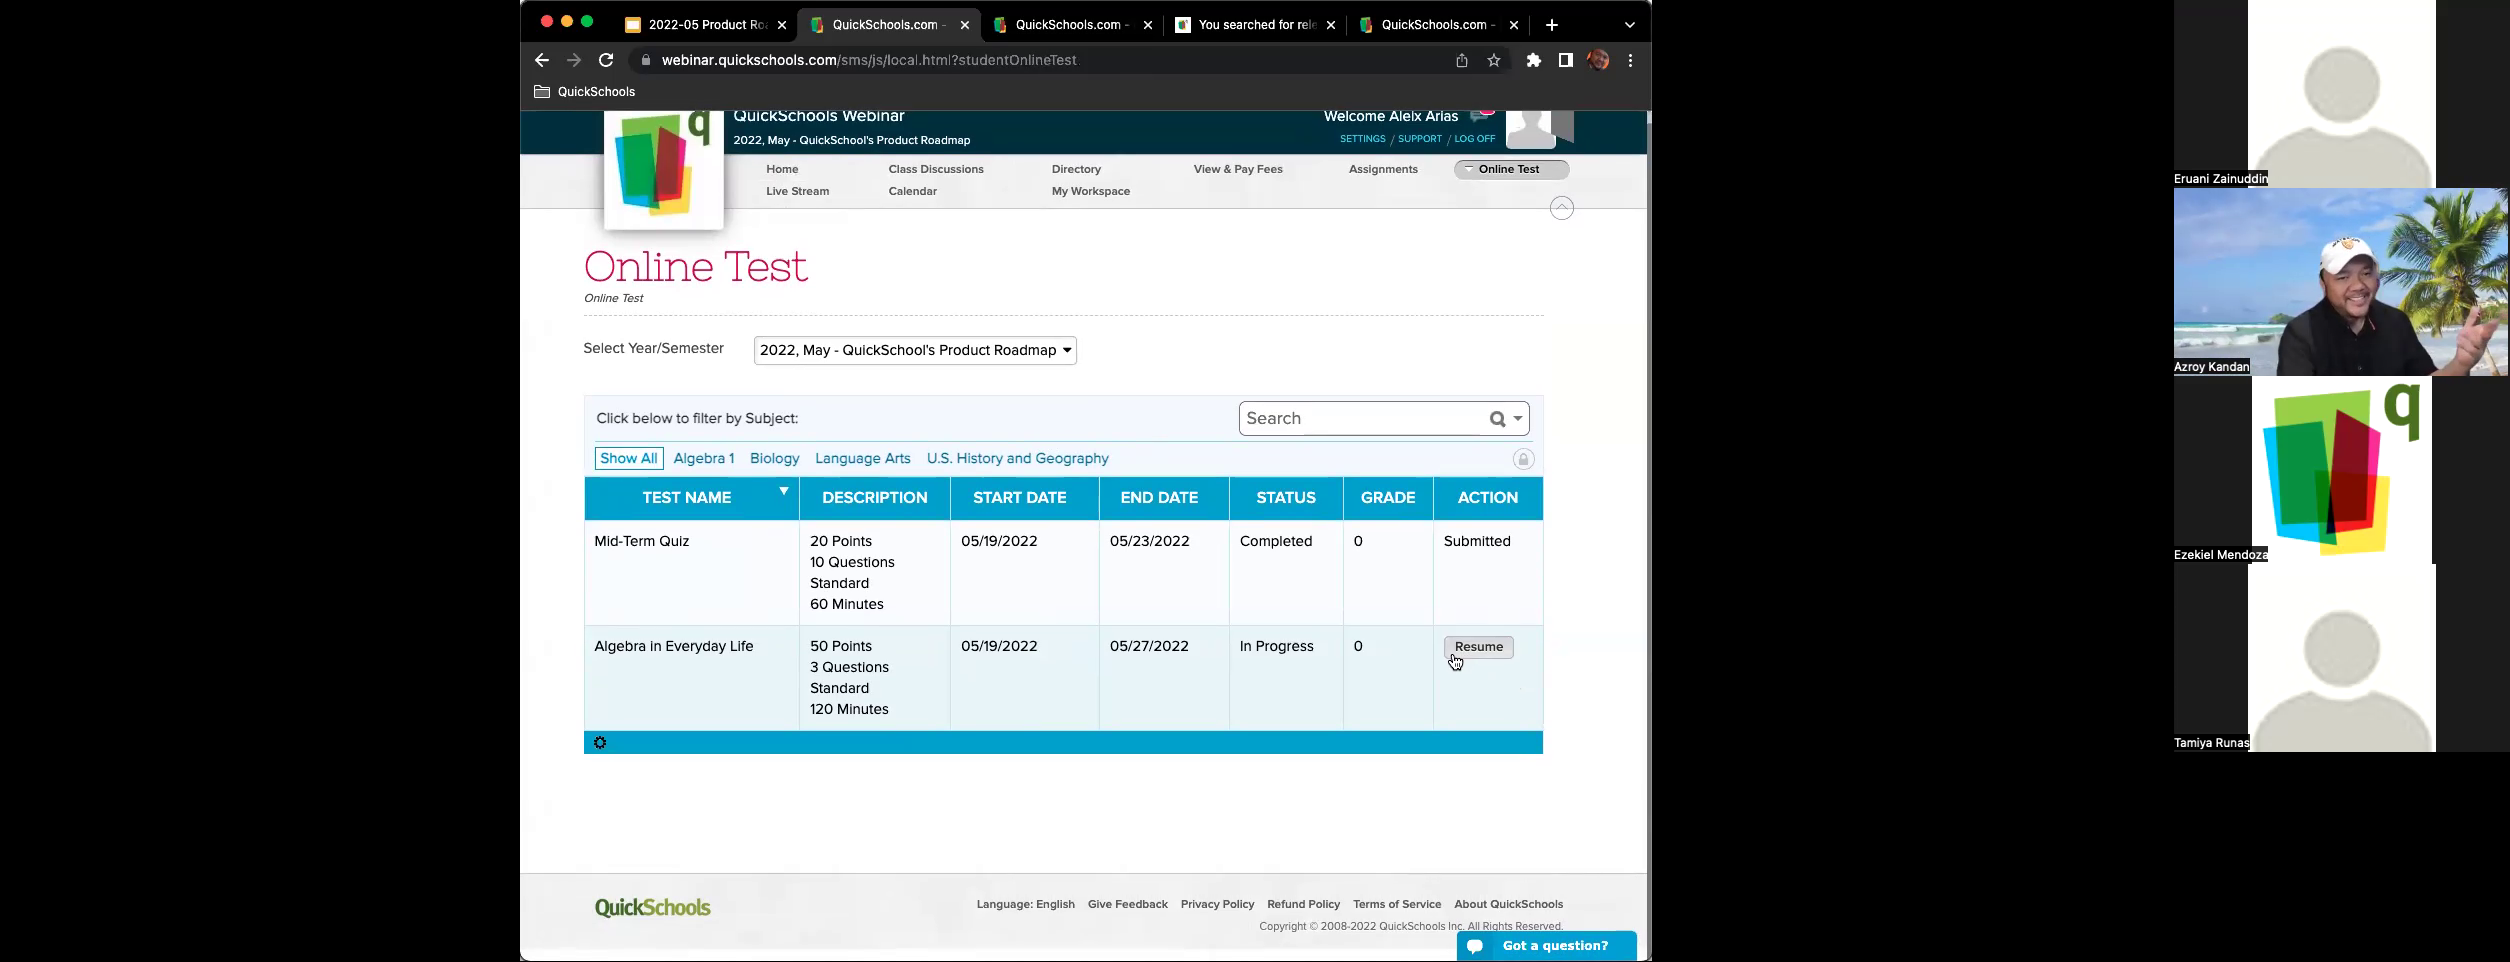Open the browser extensions puzzle icon
Image resolution: width=2510 pixels, height=962 pixels.
[1534, 61]
